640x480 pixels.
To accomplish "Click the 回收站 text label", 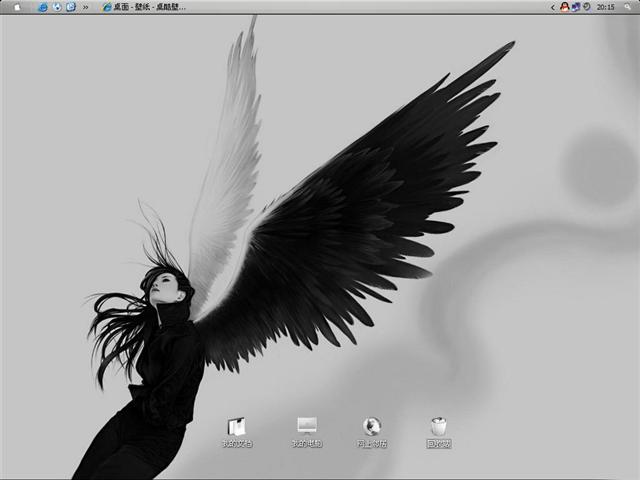I will point(438,443).
